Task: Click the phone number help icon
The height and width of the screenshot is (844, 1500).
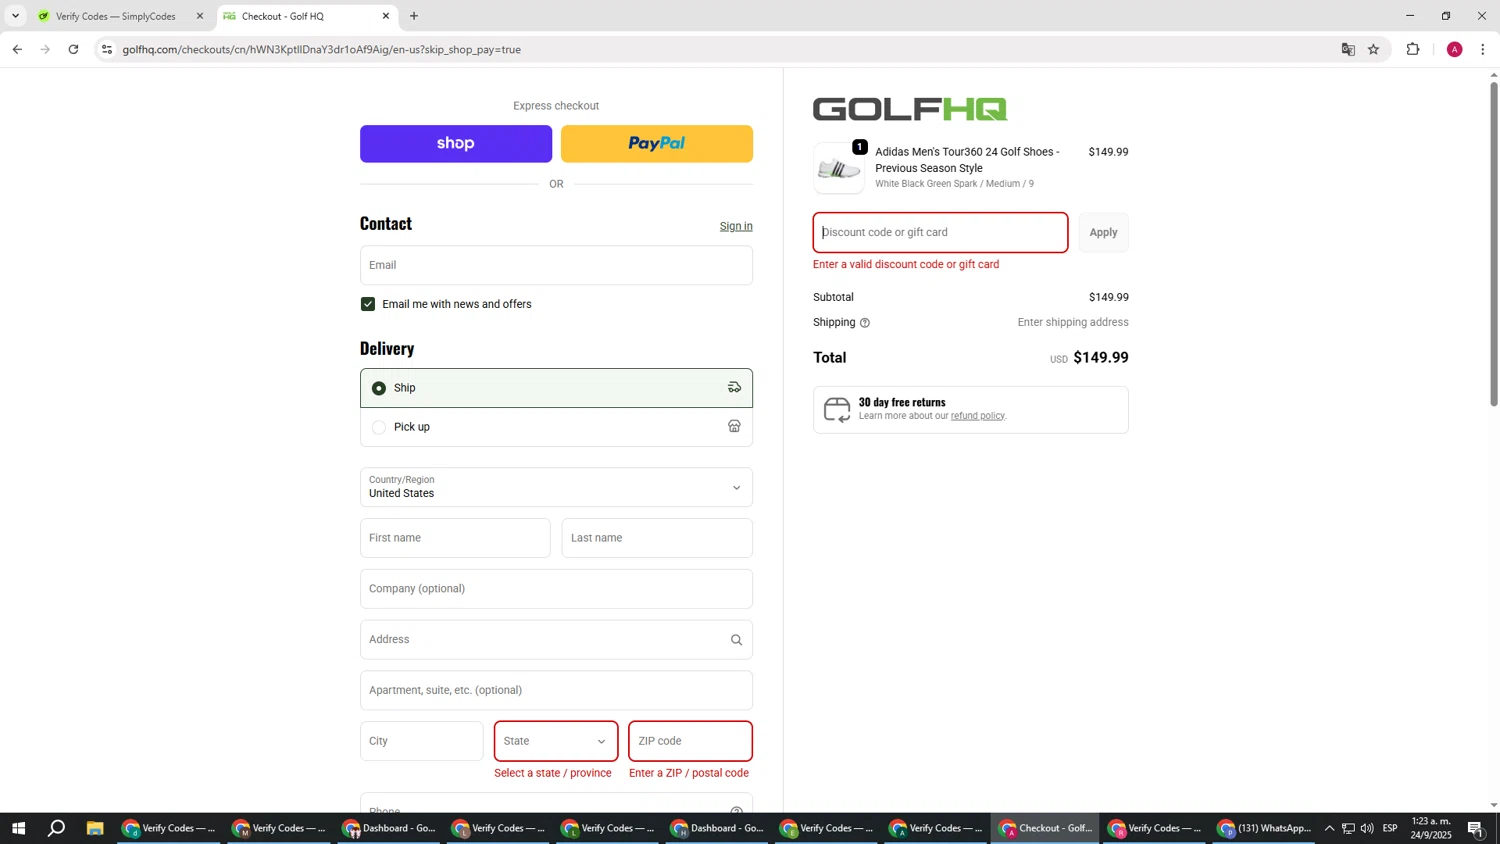Action: (x=736, y=811)
